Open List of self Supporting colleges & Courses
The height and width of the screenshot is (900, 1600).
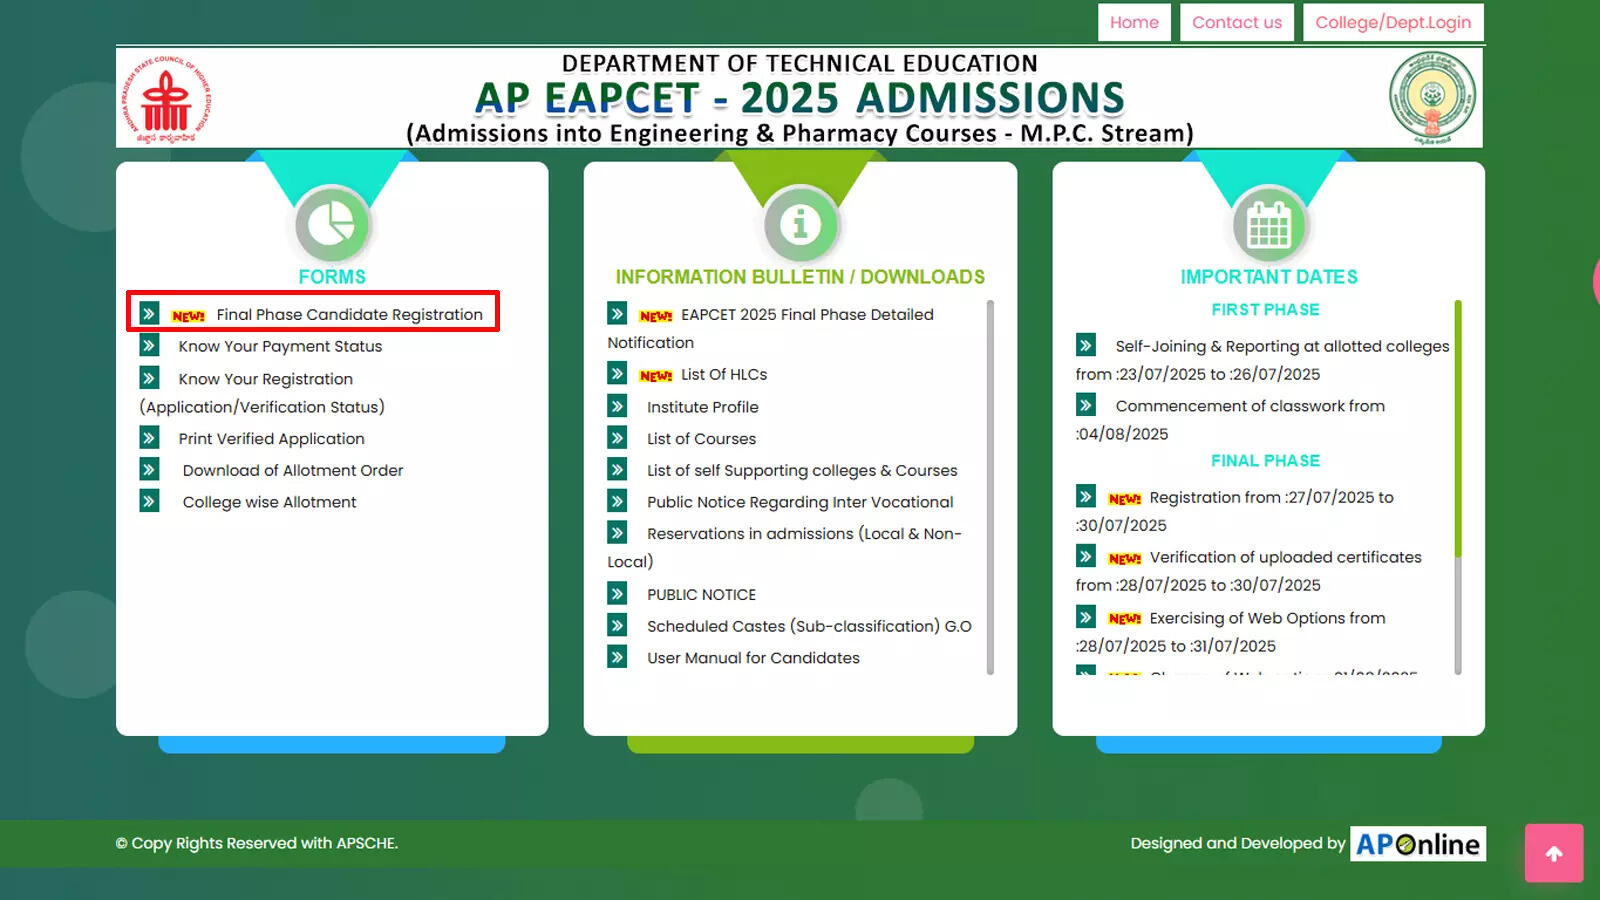[x=802, y=470]
